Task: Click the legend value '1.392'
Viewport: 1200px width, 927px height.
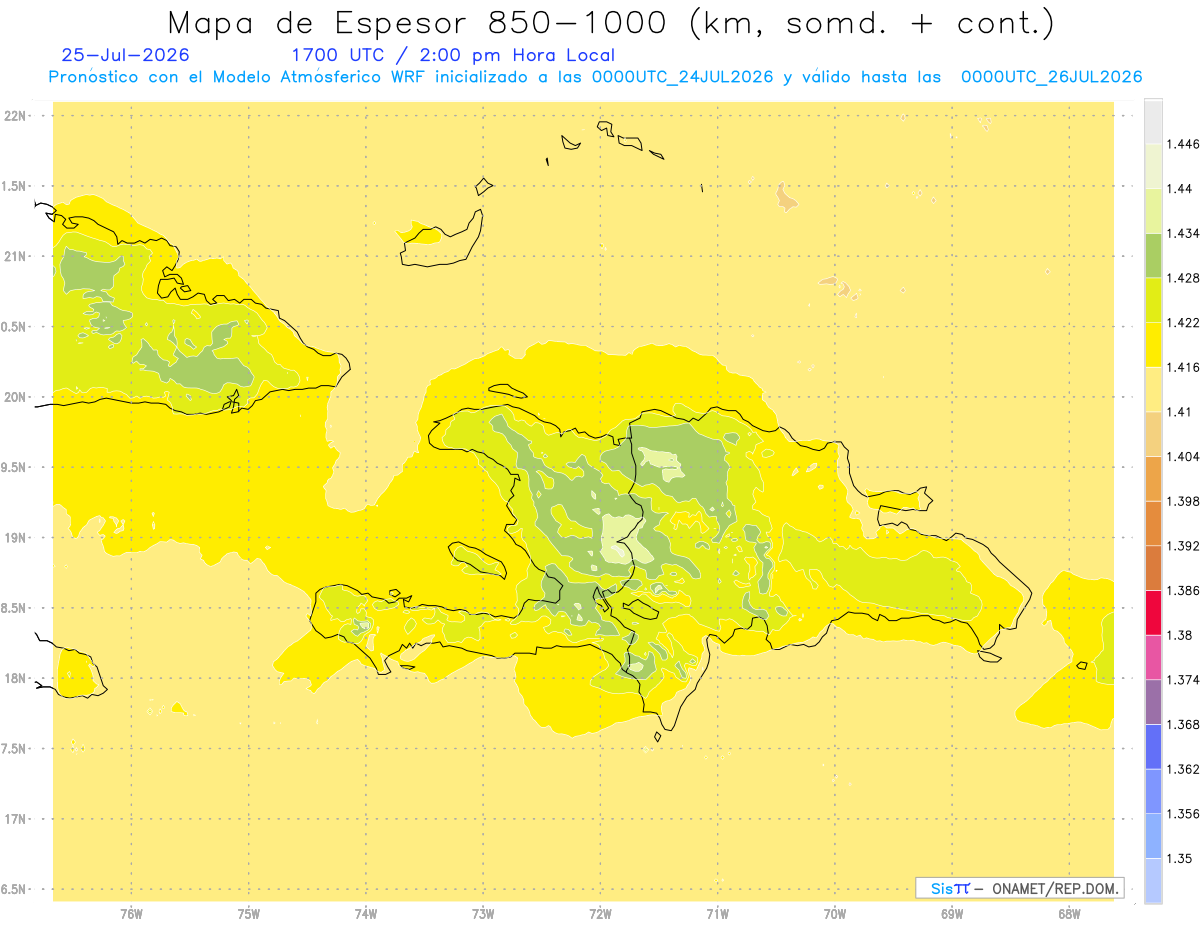Action: 1183,546
